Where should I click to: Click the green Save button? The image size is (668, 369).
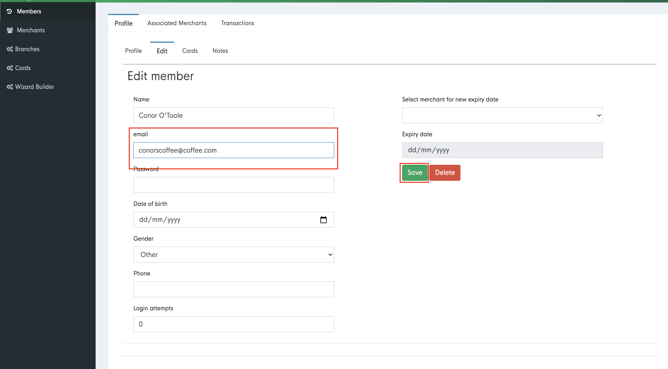(x=415, y=173)
